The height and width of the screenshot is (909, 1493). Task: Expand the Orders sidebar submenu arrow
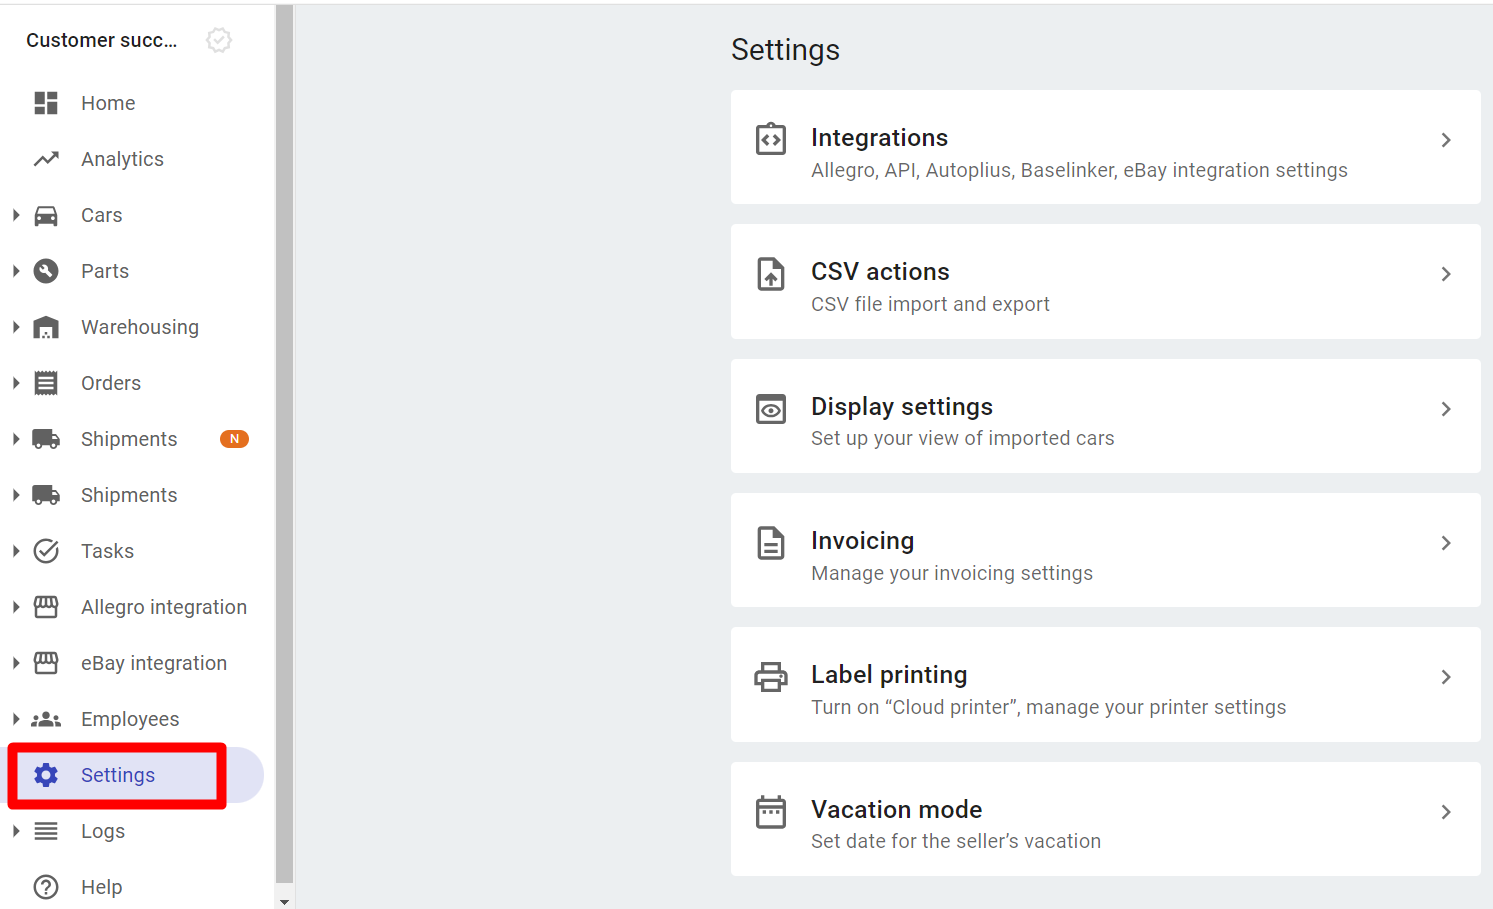coord(16,383)
